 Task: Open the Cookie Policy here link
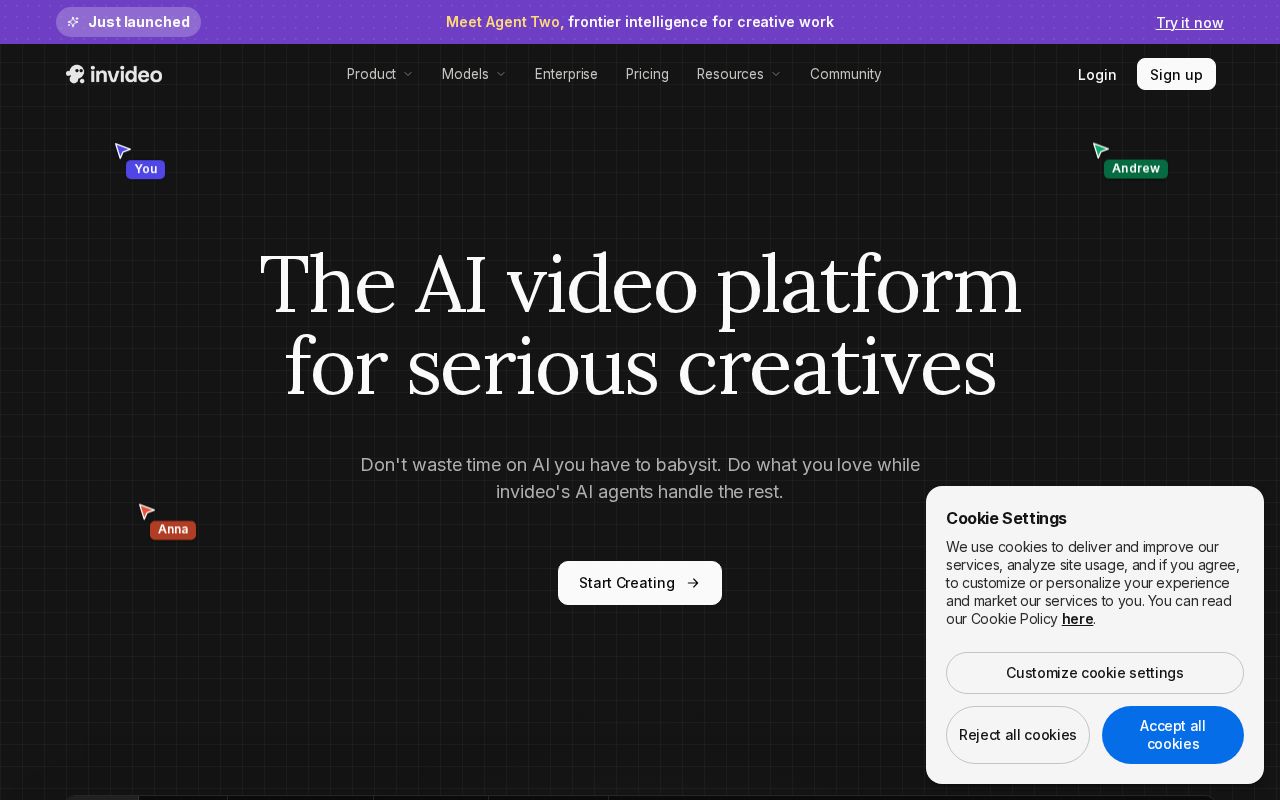click(1077, 619)
